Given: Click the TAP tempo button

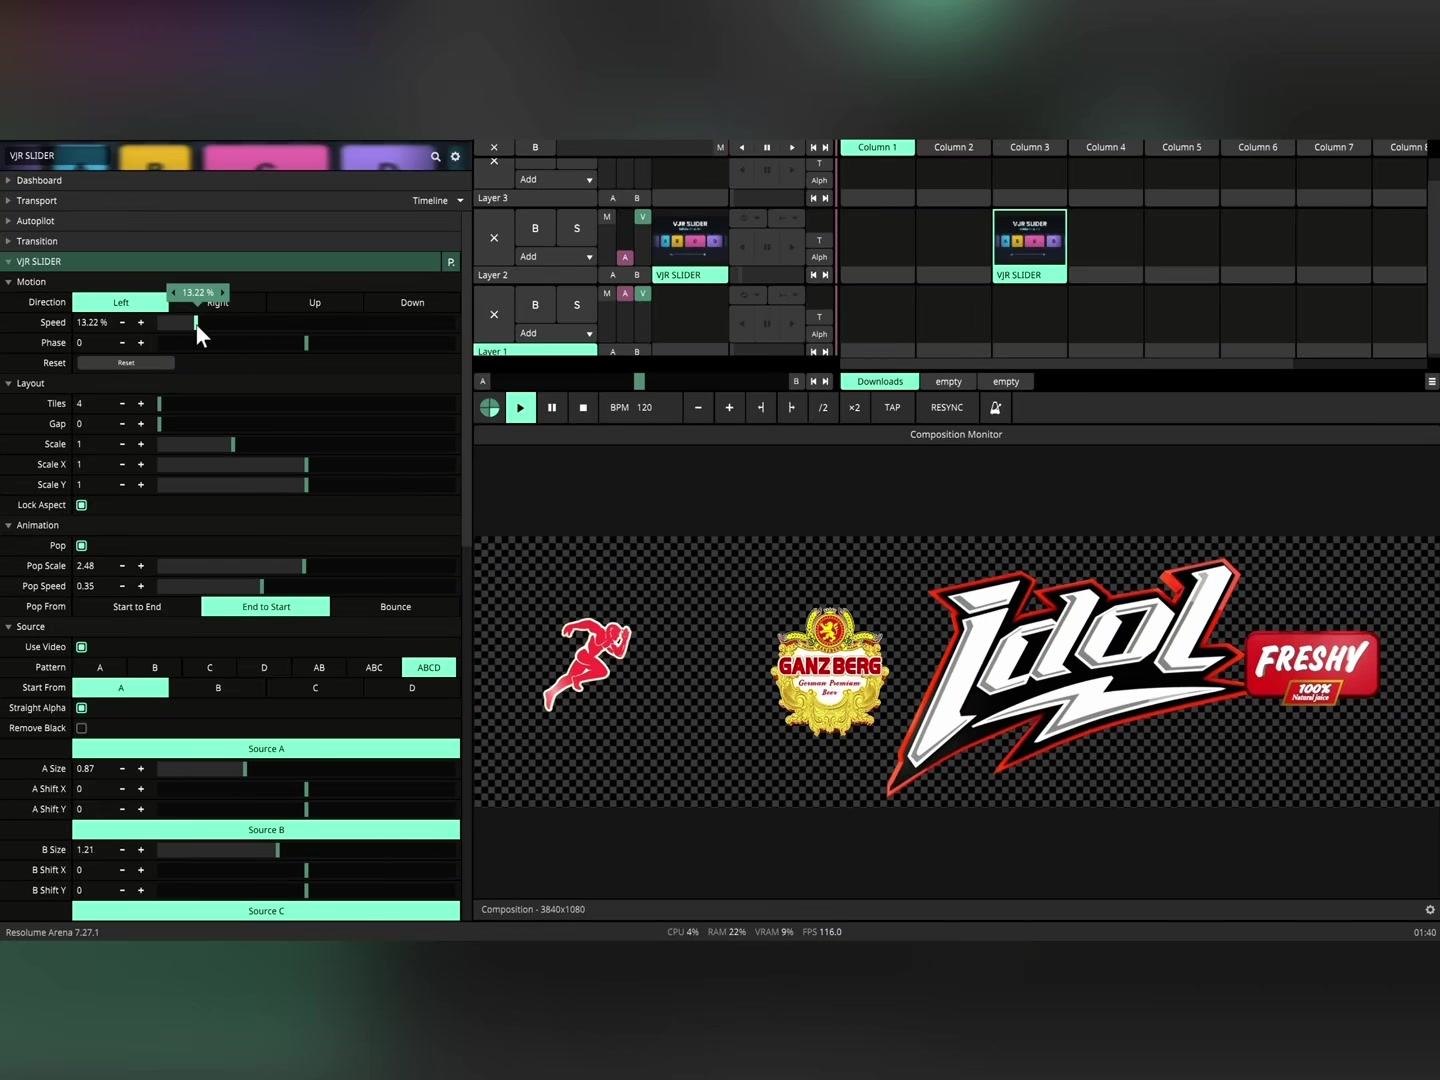Looking at the screenshot, I should click(892, 408).
